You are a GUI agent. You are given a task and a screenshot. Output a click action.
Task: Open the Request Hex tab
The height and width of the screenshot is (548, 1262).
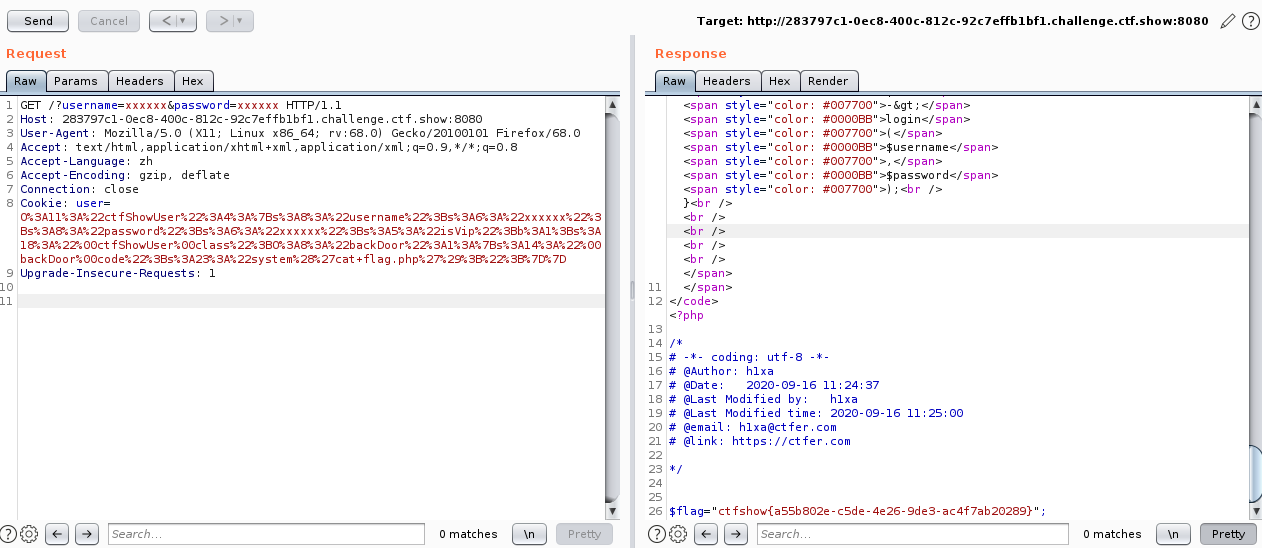coord(192,81)
